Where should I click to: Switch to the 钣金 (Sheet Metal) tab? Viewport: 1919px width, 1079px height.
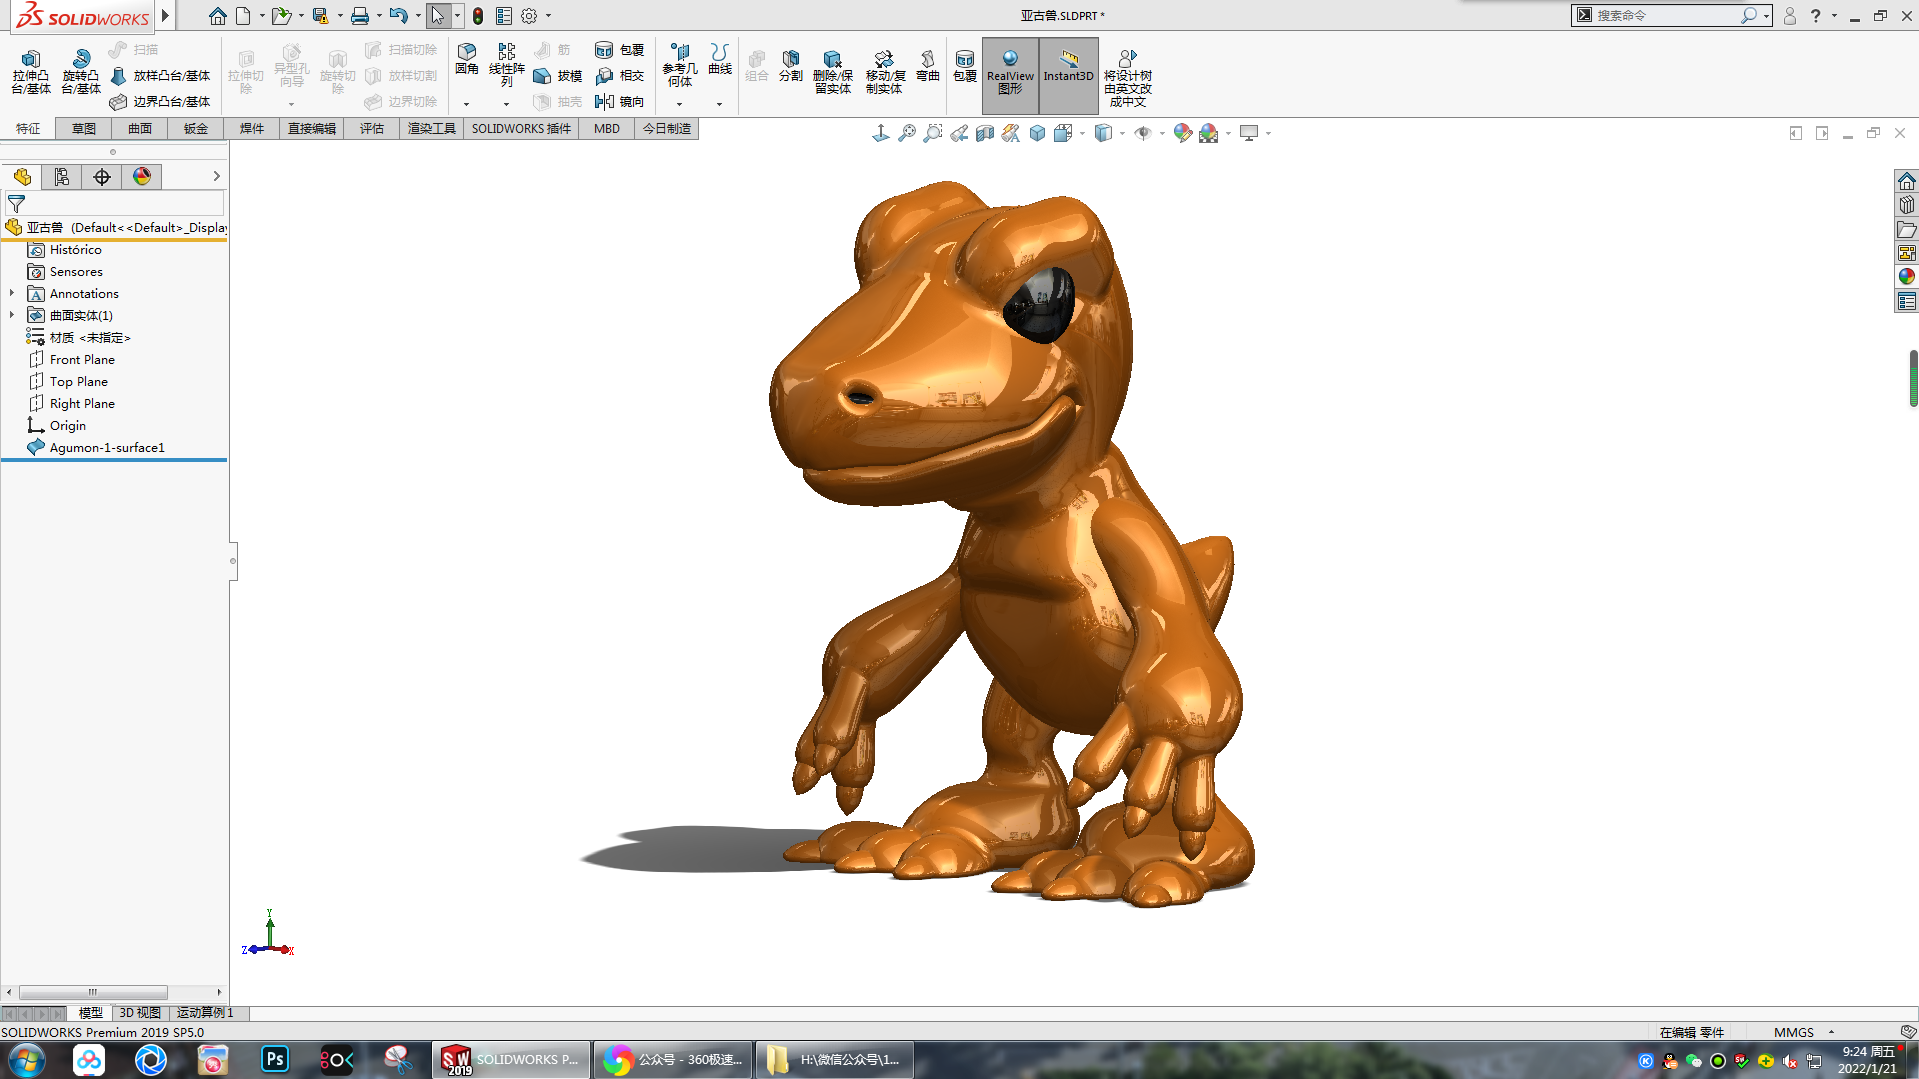pyautogui.click(x=196, y=129)
